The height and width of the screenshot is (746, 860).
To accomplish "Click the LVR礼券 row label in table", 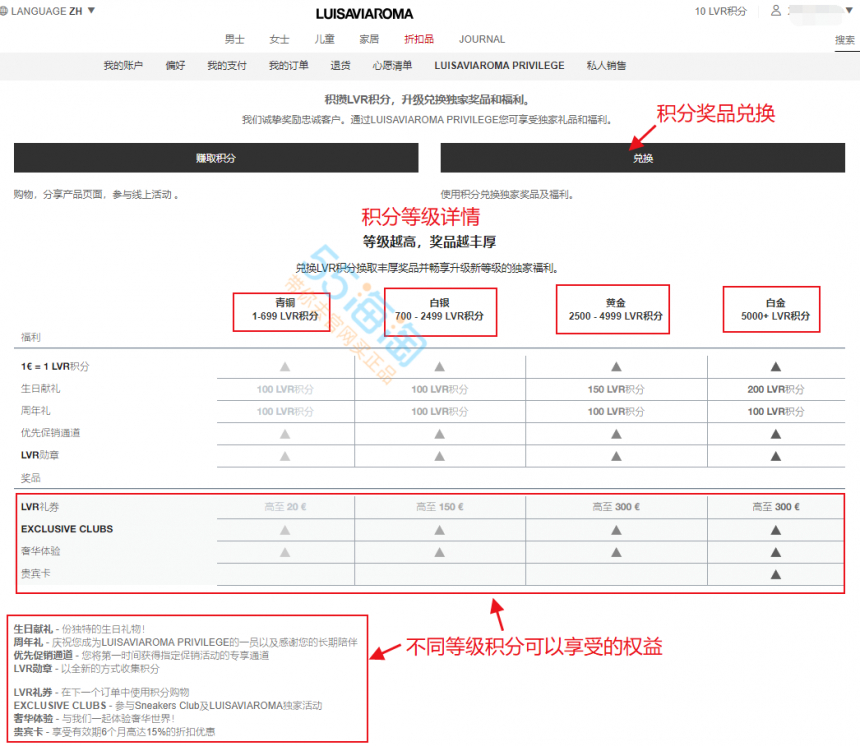I will point(39,507).
